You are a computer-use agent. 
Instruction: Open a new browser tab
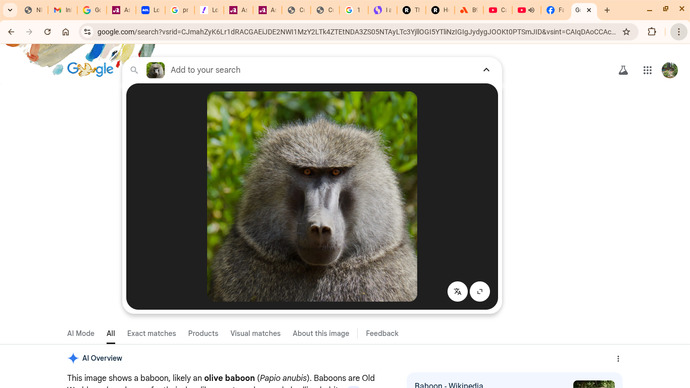pos(607,10)
